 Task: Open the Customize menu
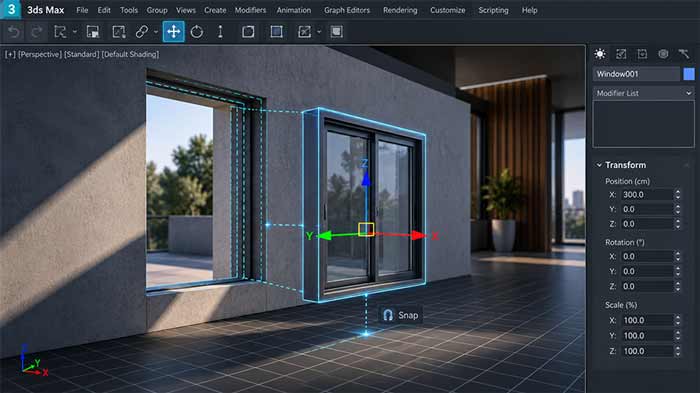(x=448, y=10)
